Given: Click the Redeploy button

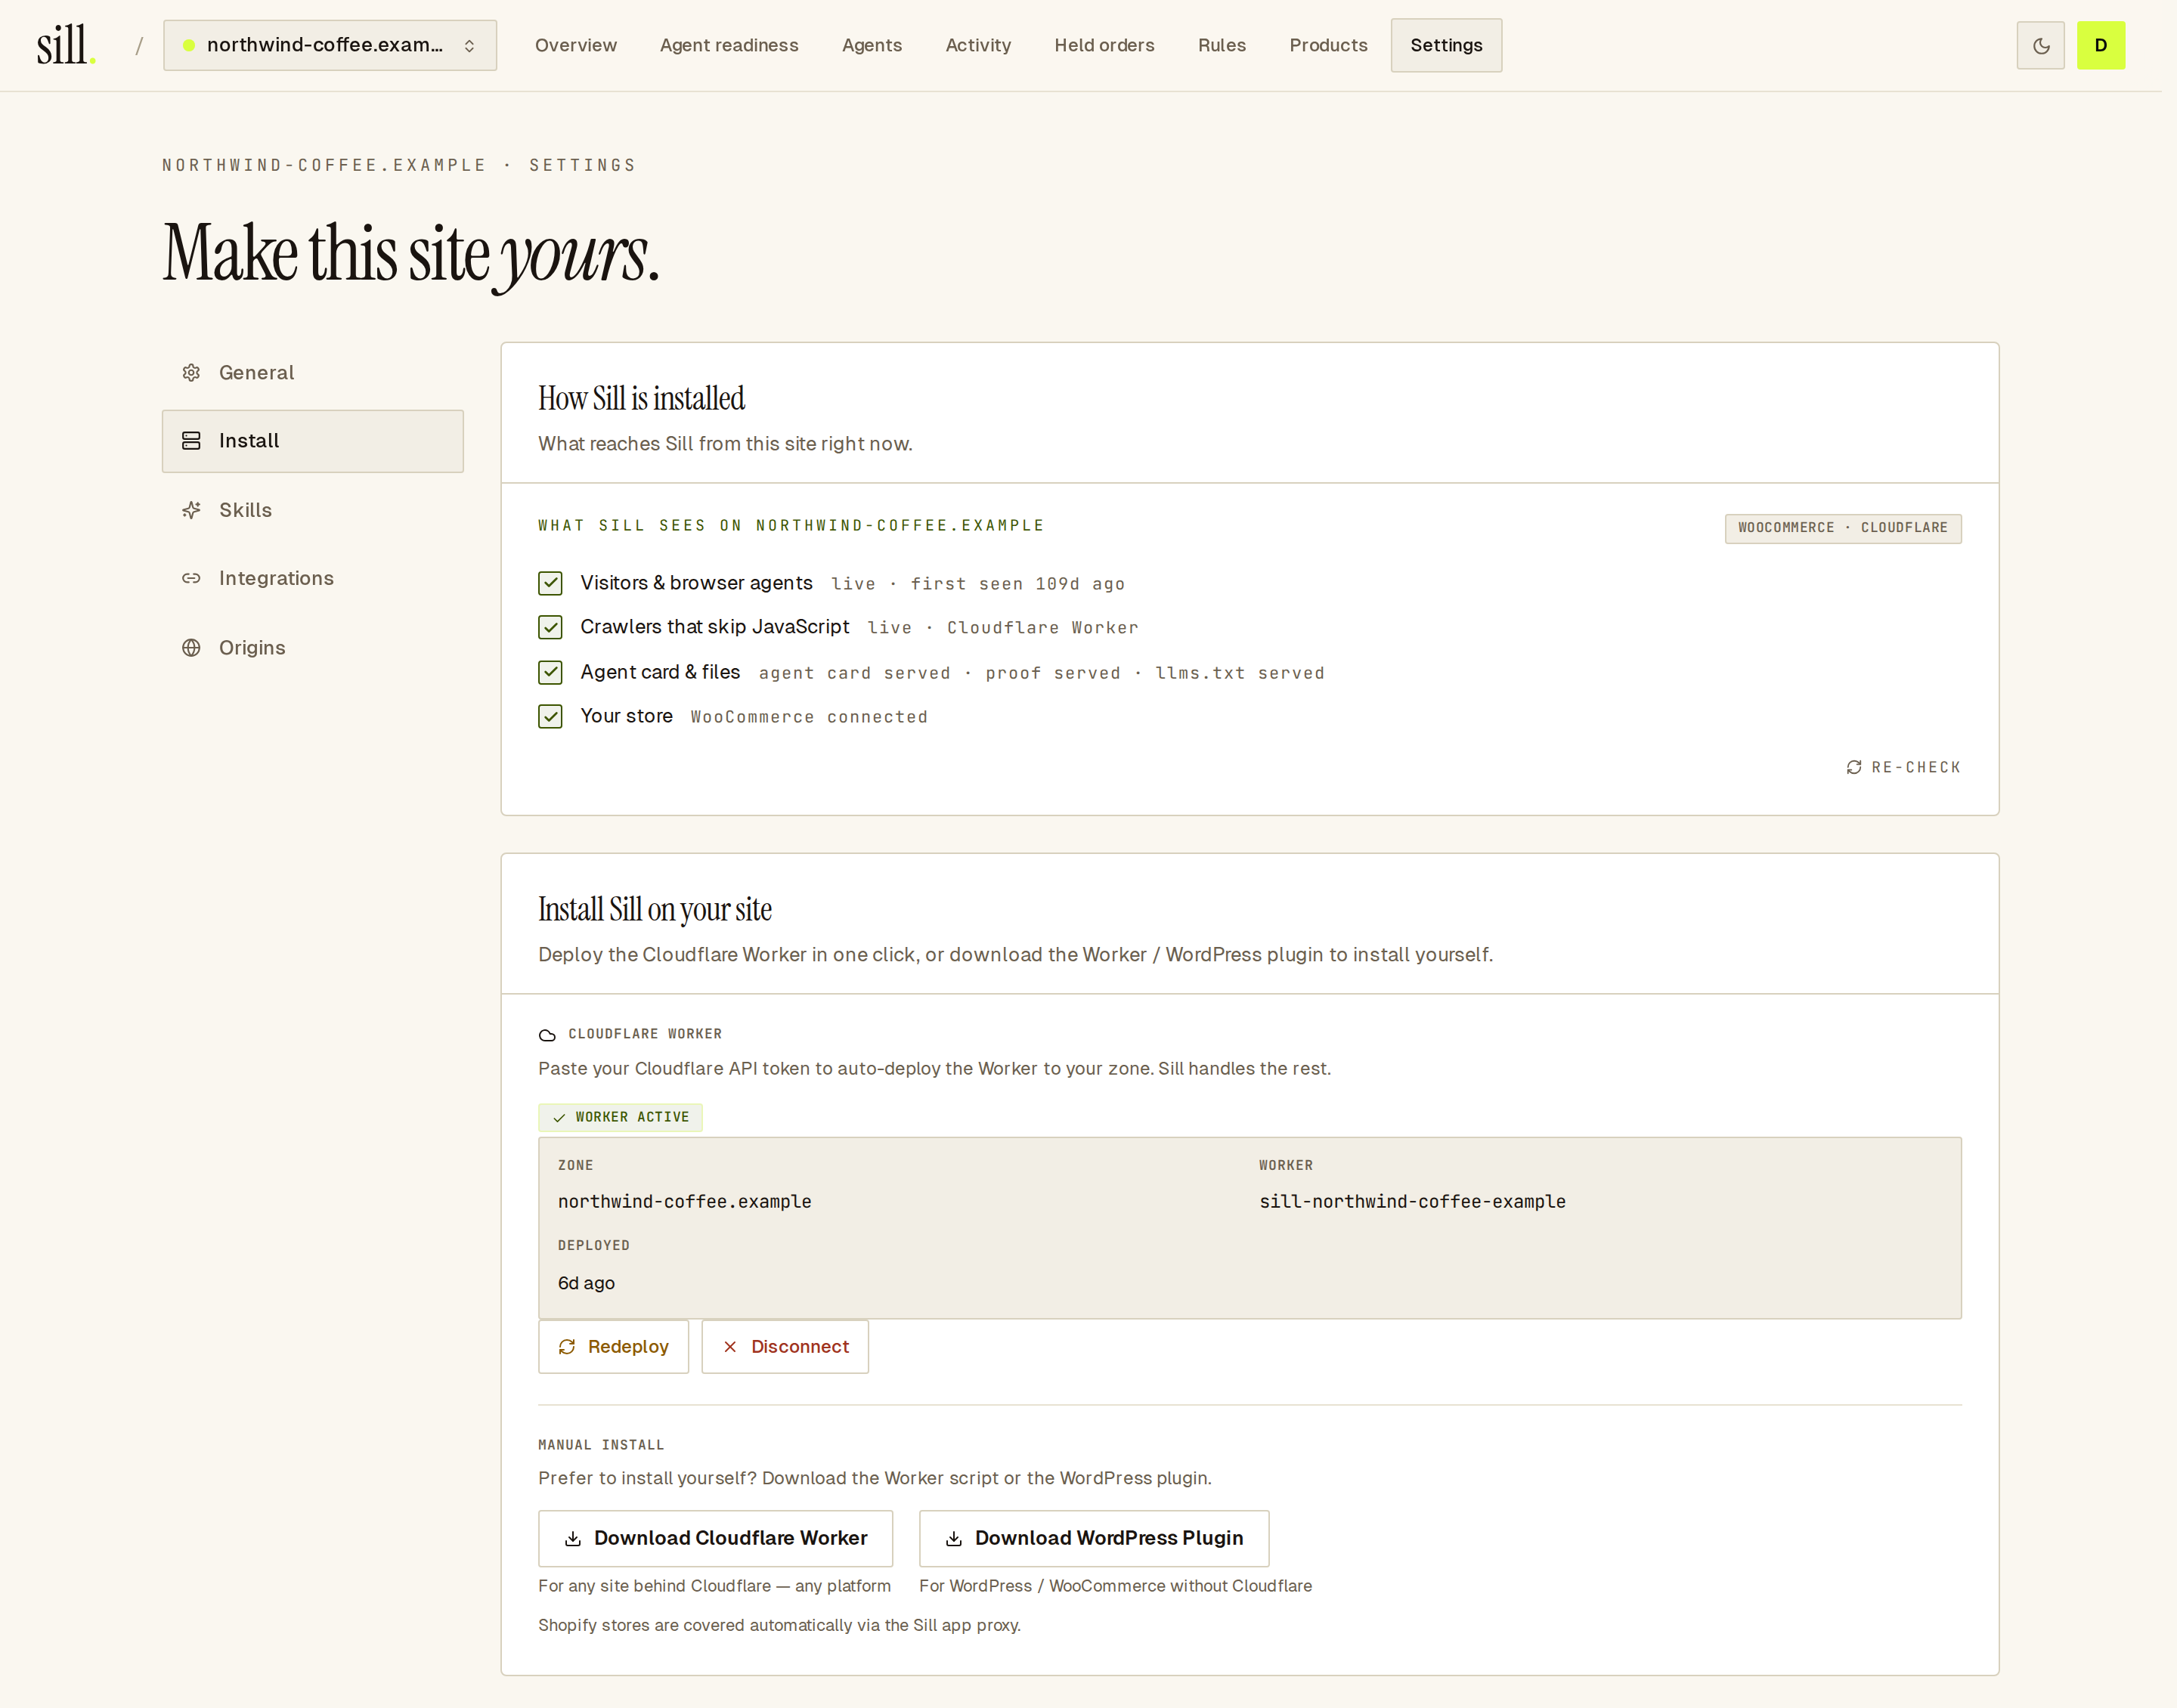Looking at the screenshot, I should pos(613,1346).
